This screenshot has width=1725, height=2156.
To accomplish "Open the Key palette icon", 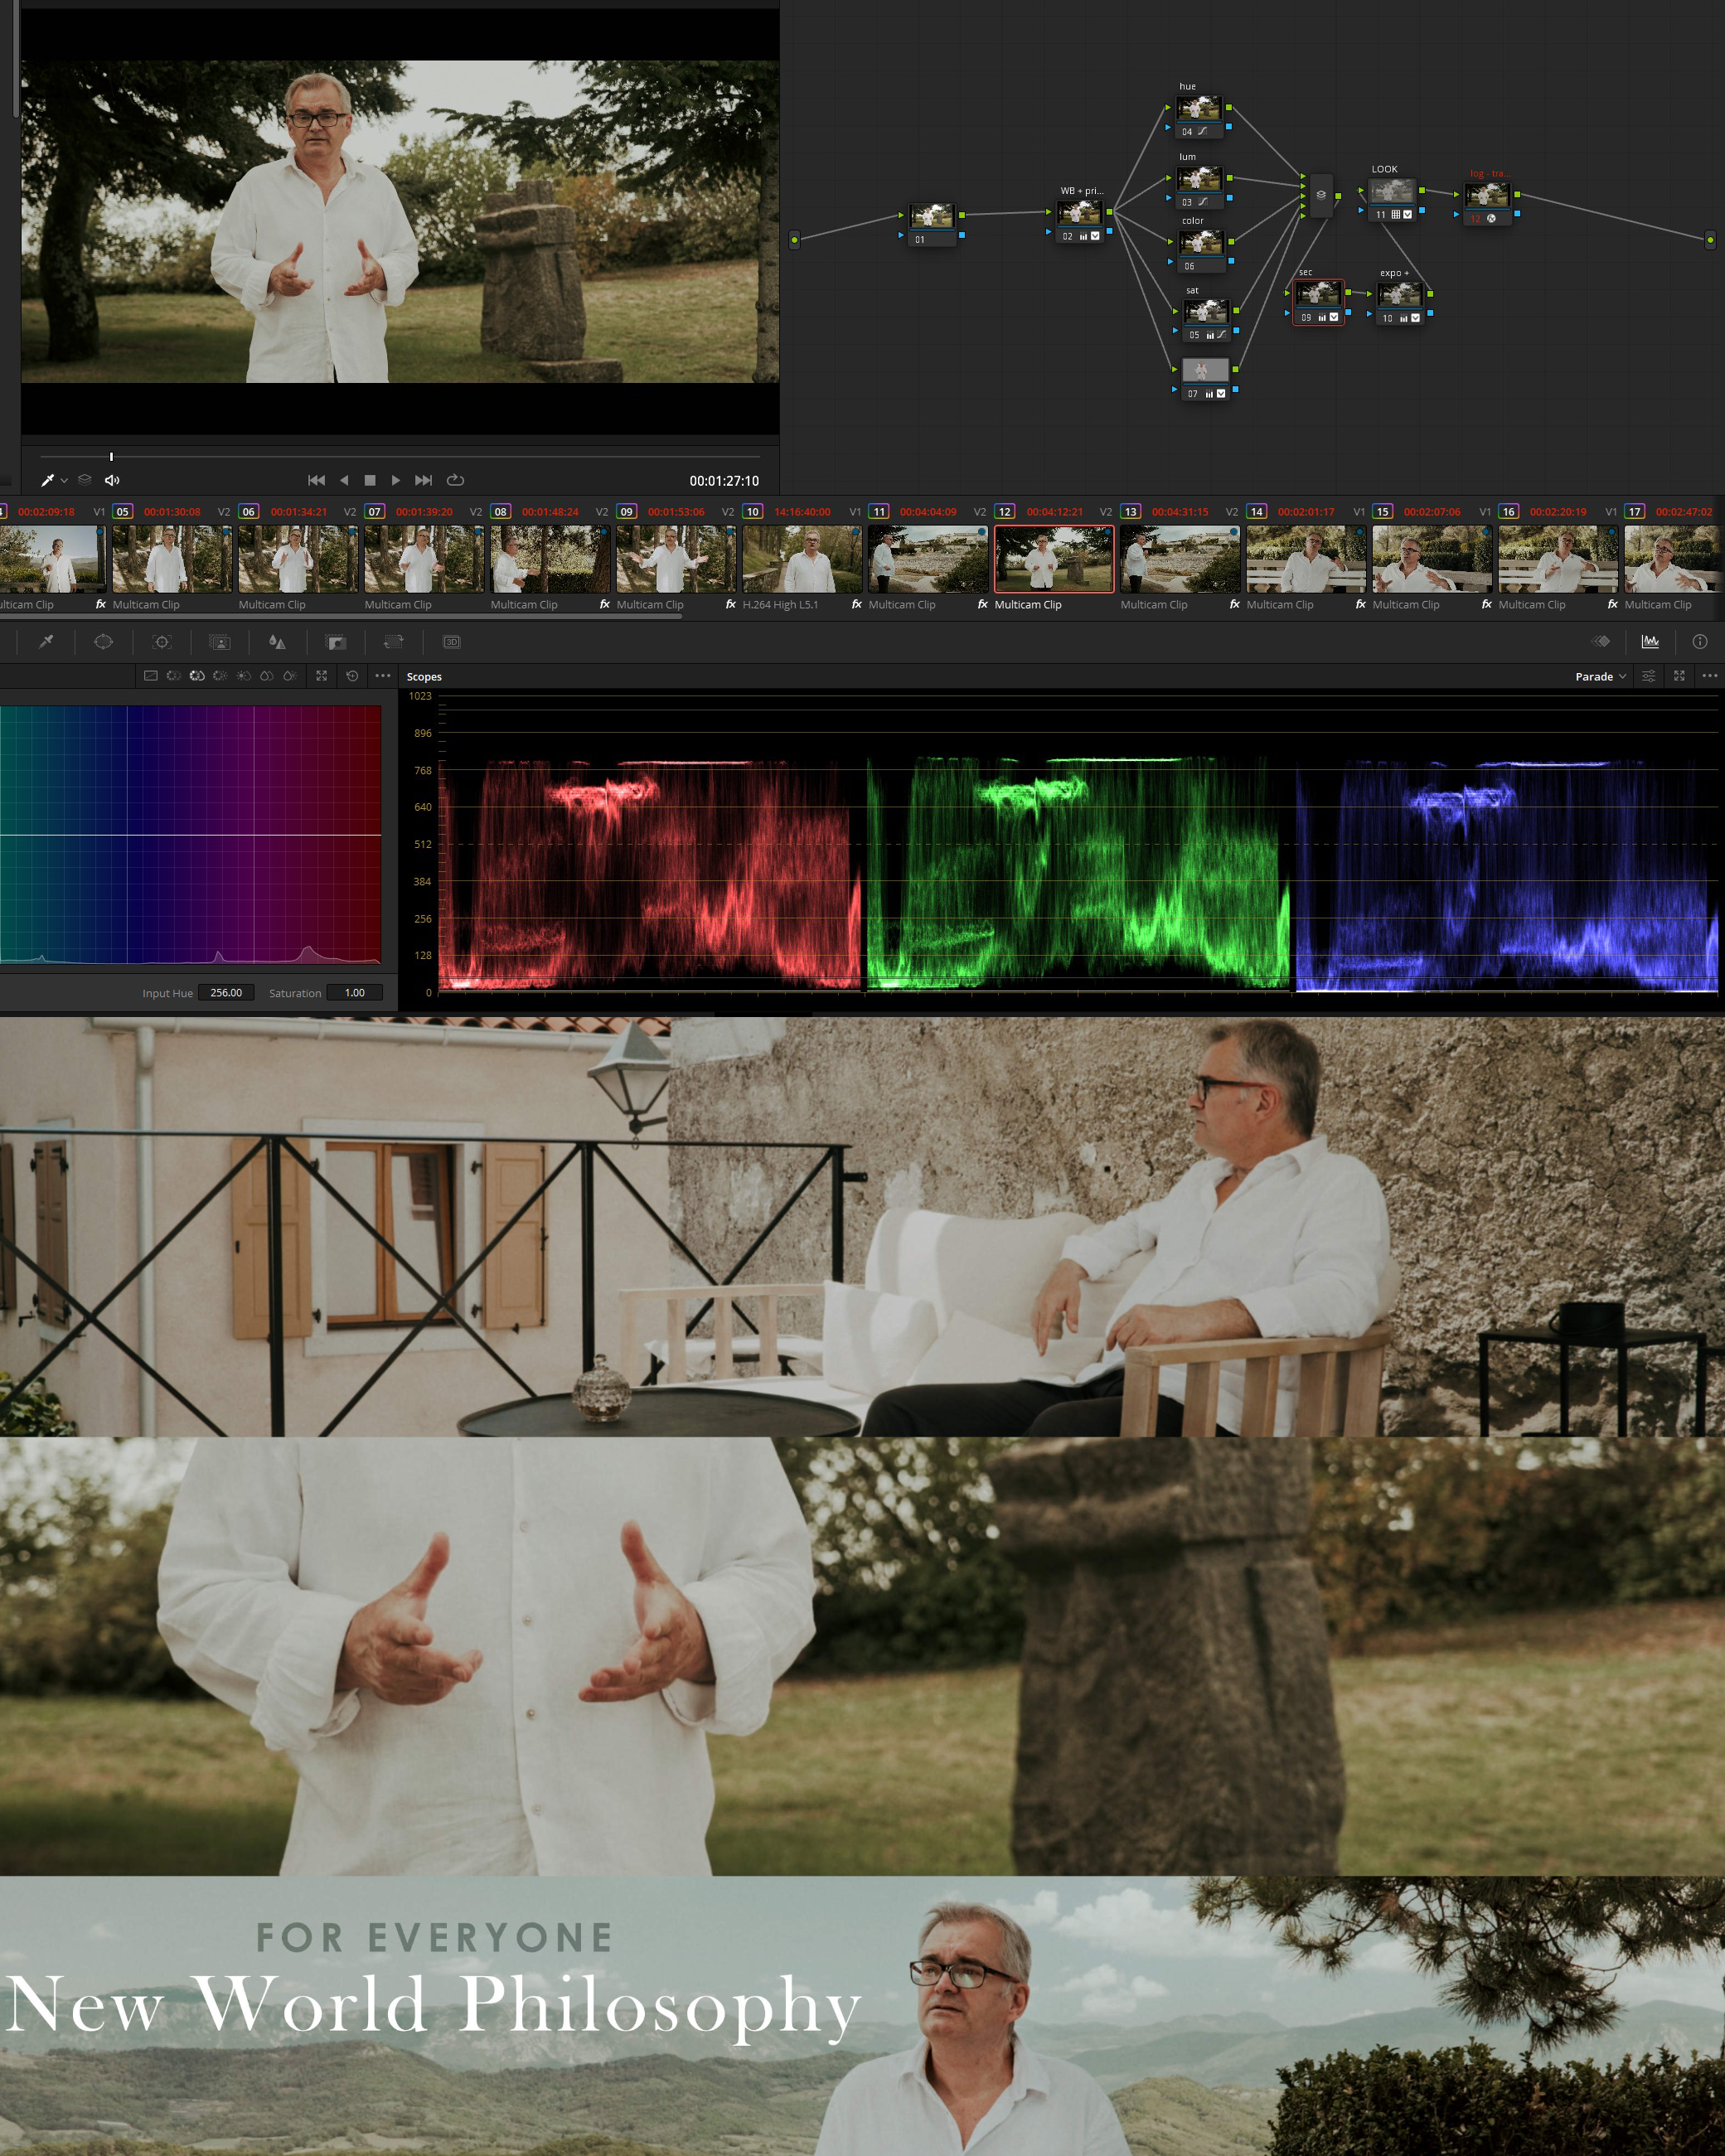I will (x=336, y=642).
